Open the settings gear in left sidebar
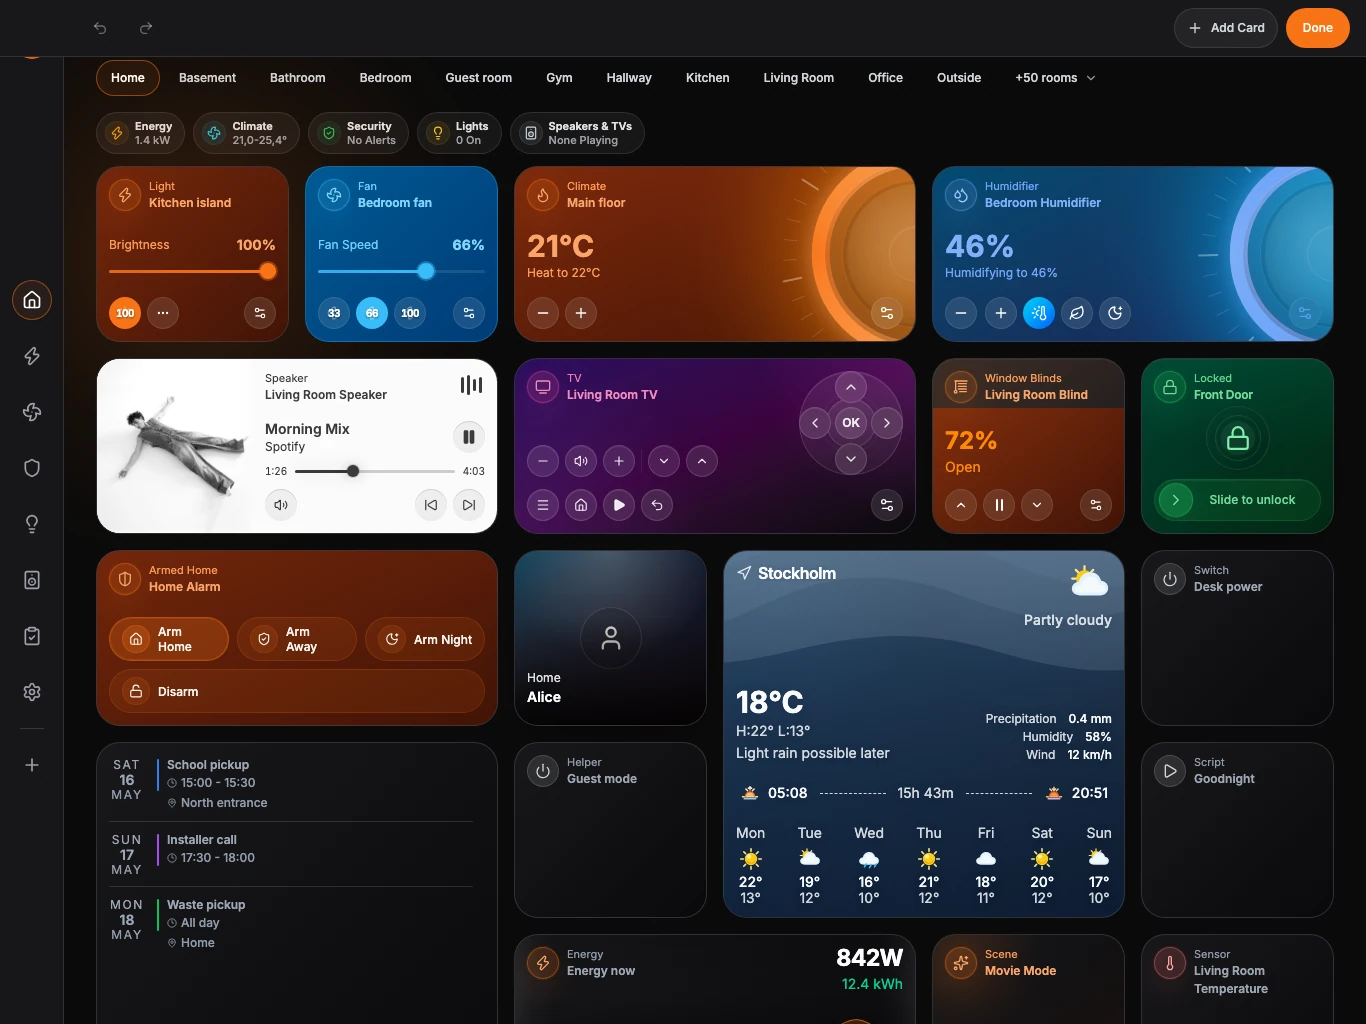 [32, 692]
